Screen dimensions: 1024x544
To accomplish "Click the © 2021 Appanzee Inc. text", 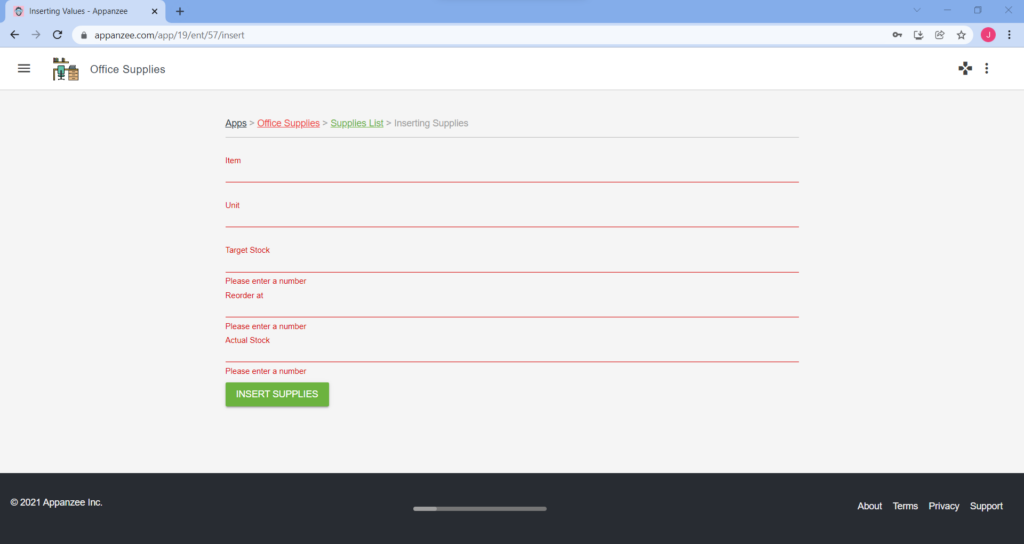I will pos(56,502).
